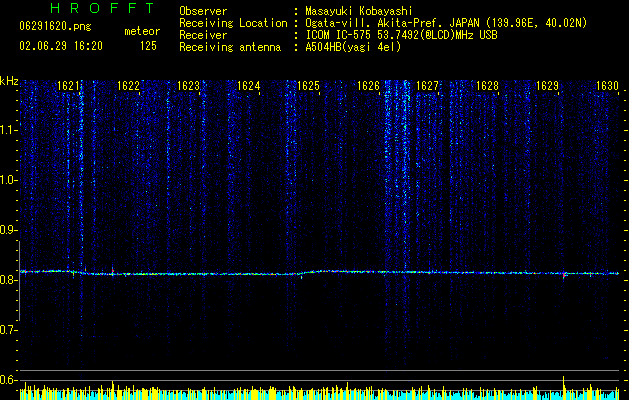Click the Observer label

click(203, 11)
